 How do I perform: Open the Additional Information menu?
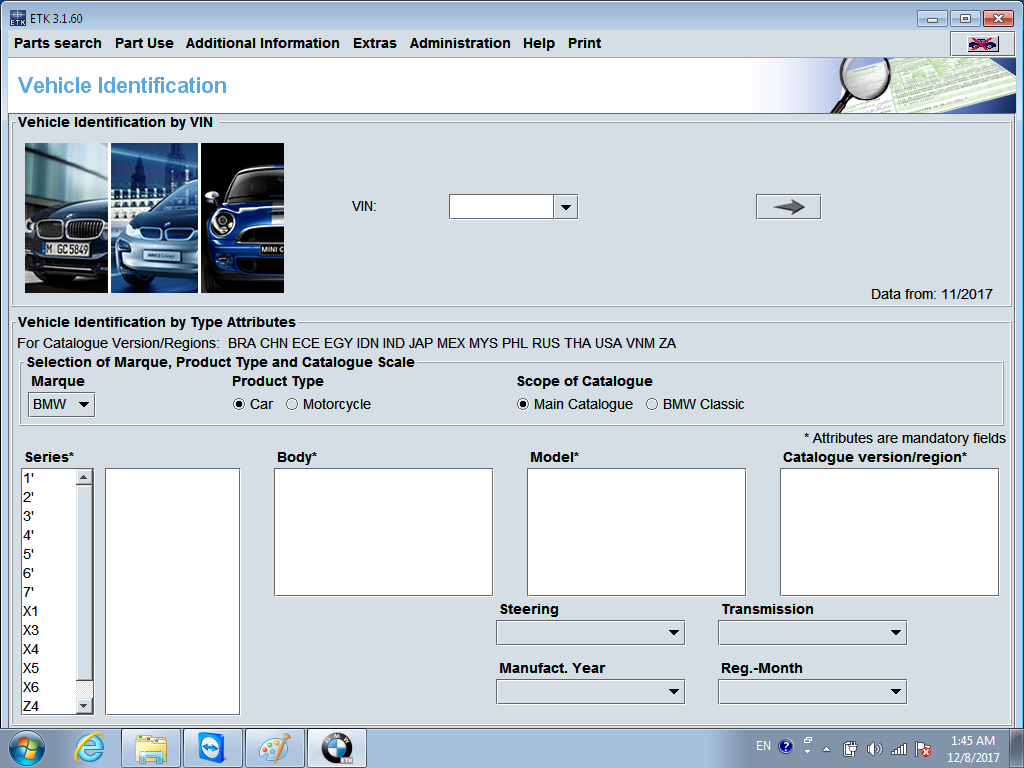263,43
